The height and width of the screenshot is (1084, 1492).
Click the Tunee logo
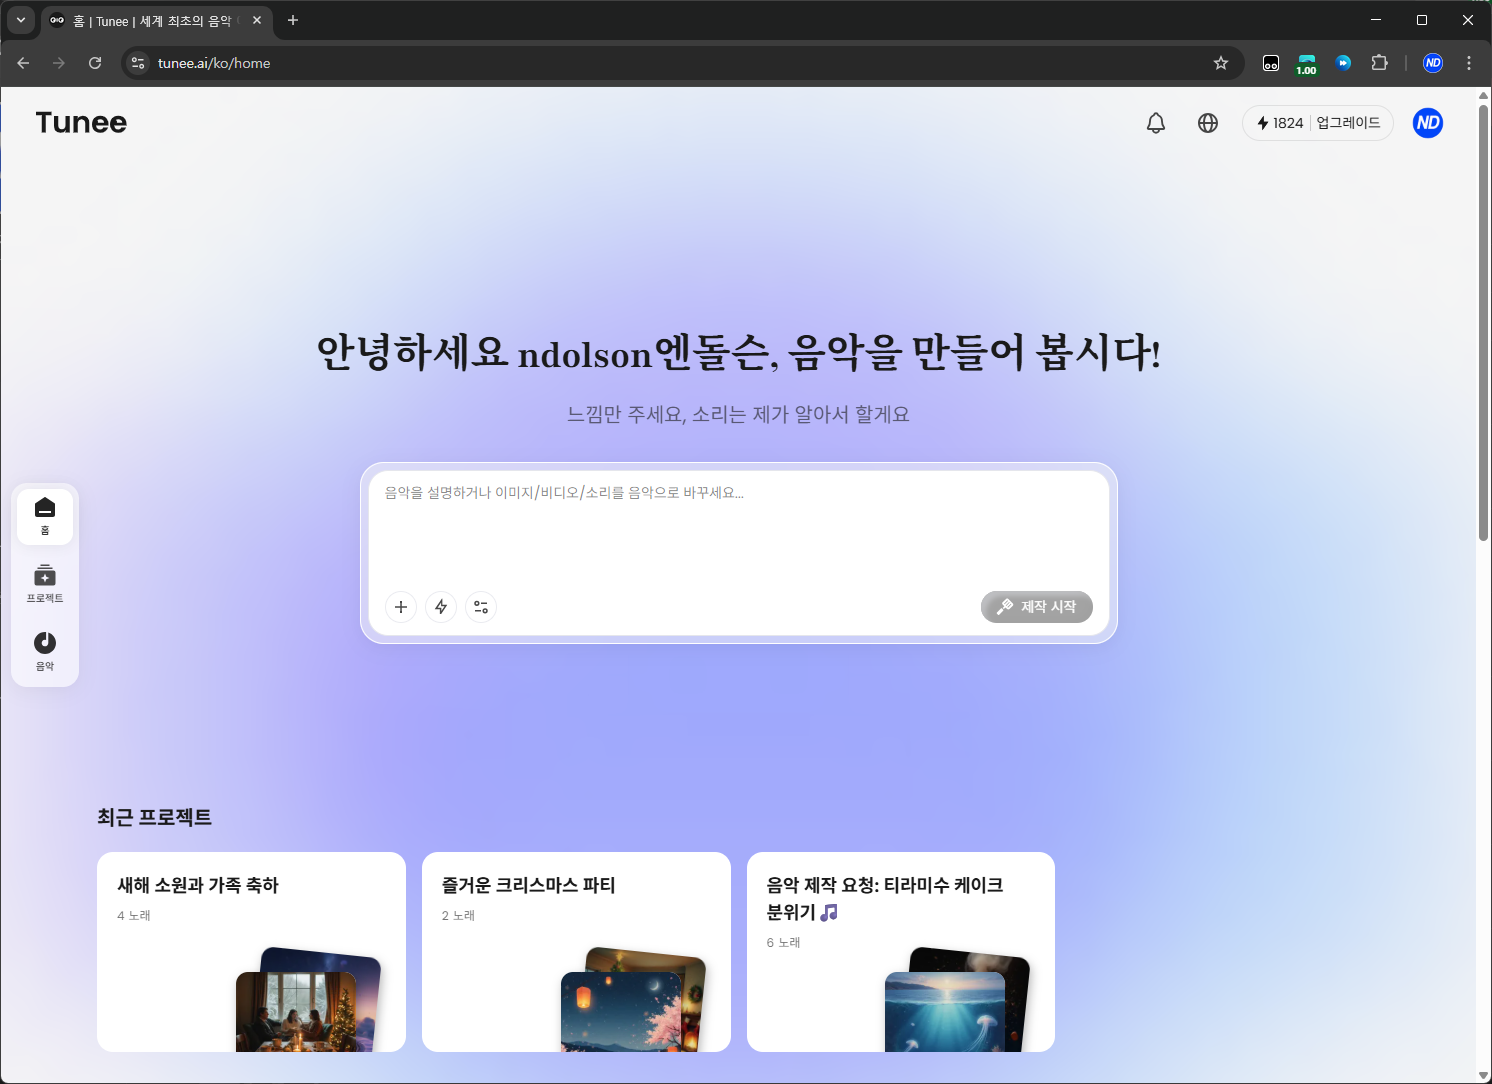pos(81,122)
